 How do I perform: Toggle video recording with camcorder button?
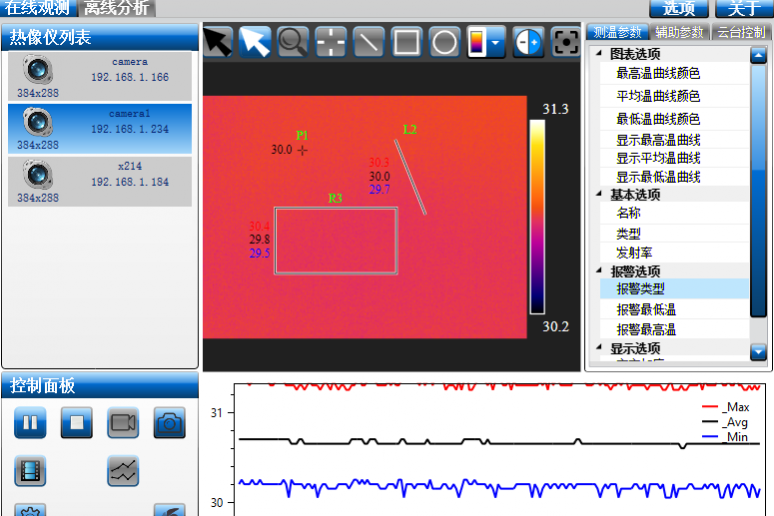point(123,423)
